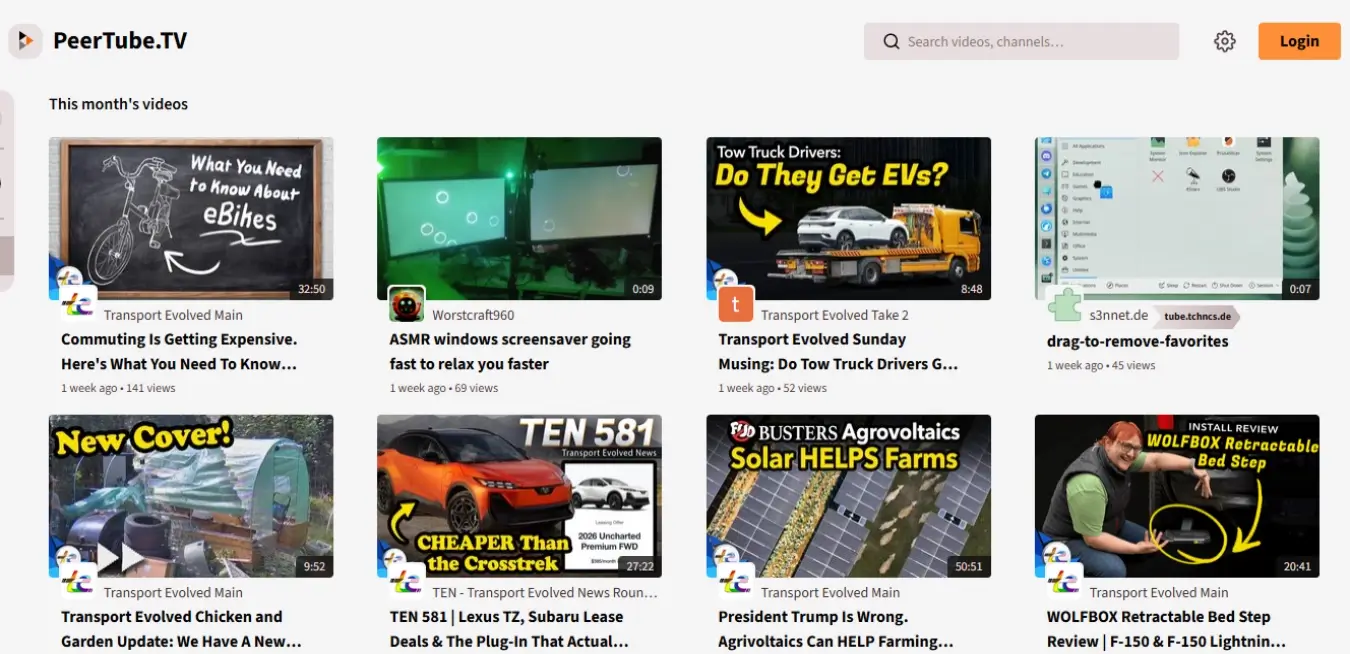Open the orange 't' Transport Evolved Take 2 avatar

[x=736, y=304]
